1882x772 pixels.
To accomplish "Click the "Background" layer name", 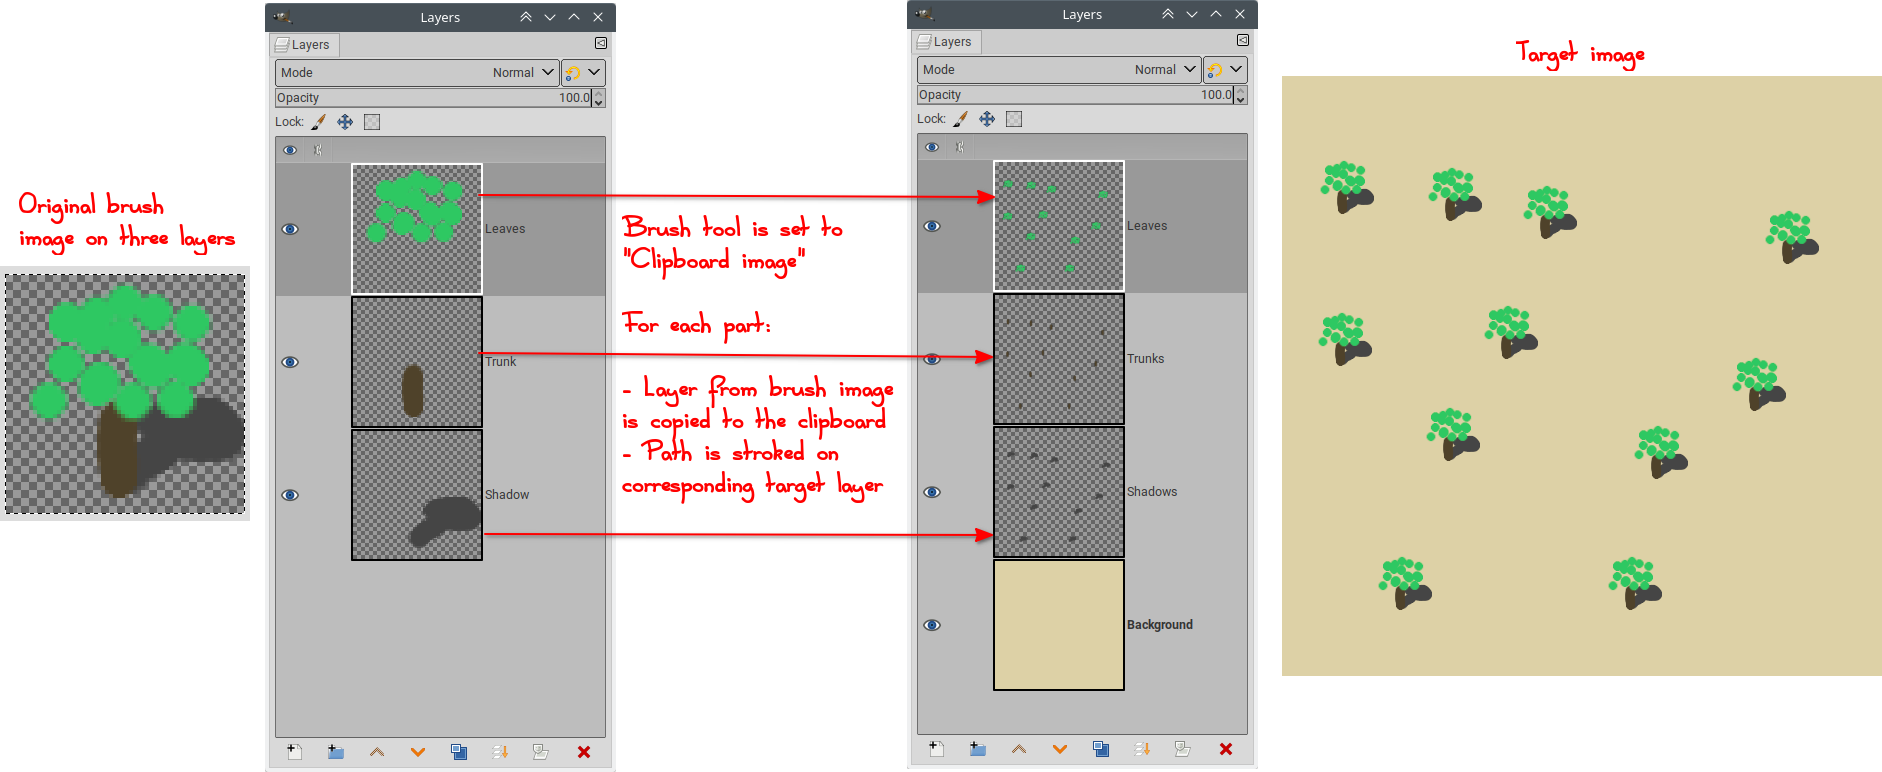I will 1160,625.
